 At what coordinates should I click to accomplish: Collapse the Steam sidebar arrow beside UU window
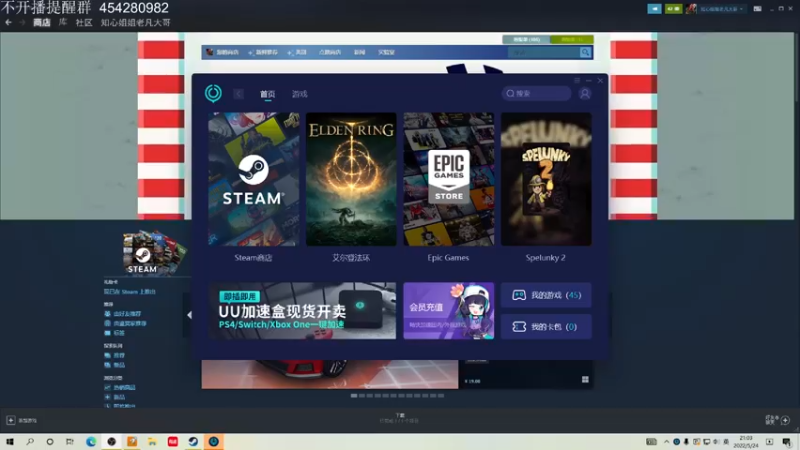coord(189,315)
